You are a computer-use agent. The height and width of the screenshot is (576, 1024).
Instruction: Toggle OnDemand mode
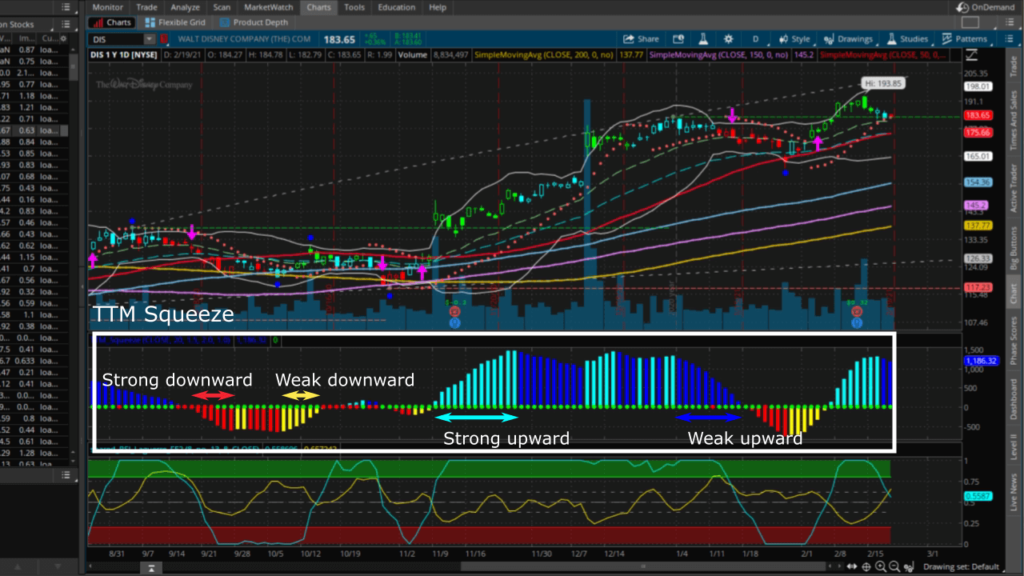985,7
